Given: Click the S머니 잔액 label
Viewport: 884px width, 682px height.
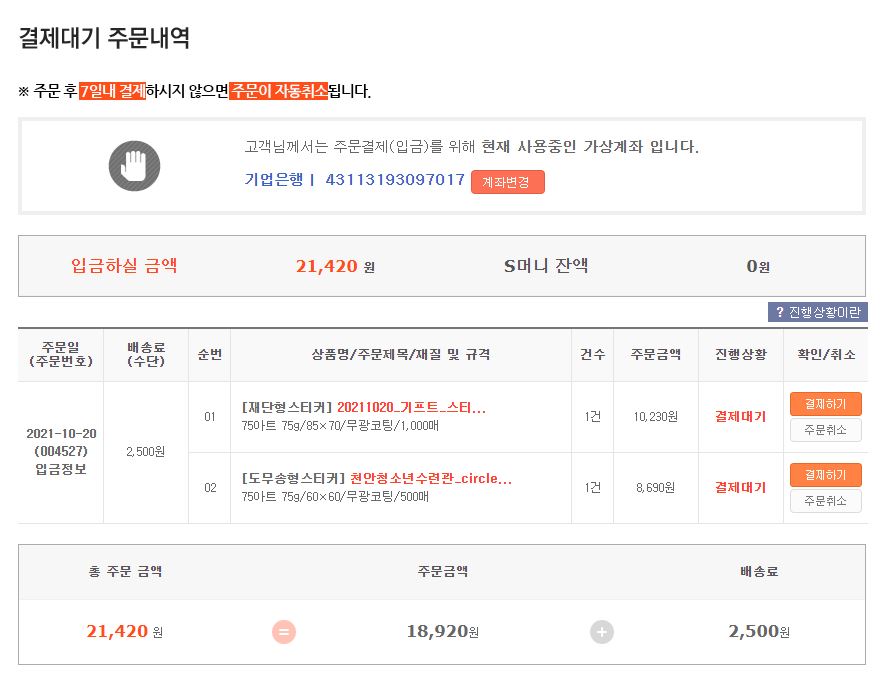Looking at the screenshot, I should [x=545, y=266].
